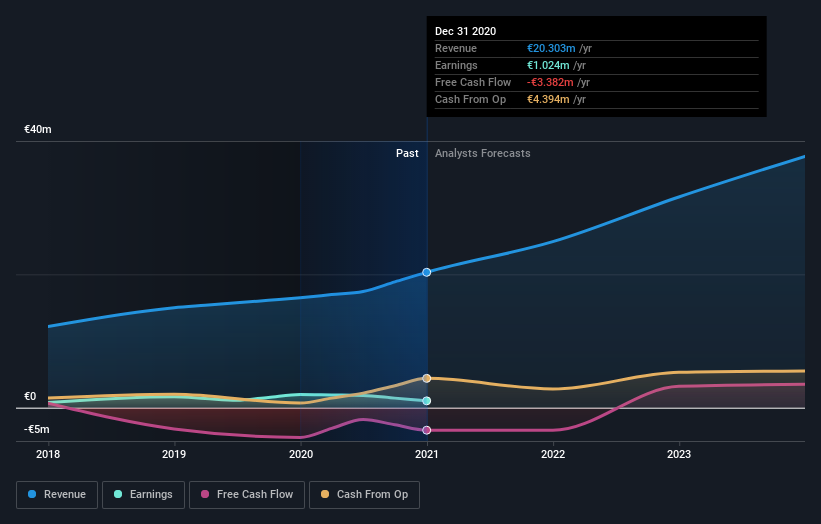Toggle the Cash From Op legend button
This screenshot has height=524, width=821.
[364, 495]
